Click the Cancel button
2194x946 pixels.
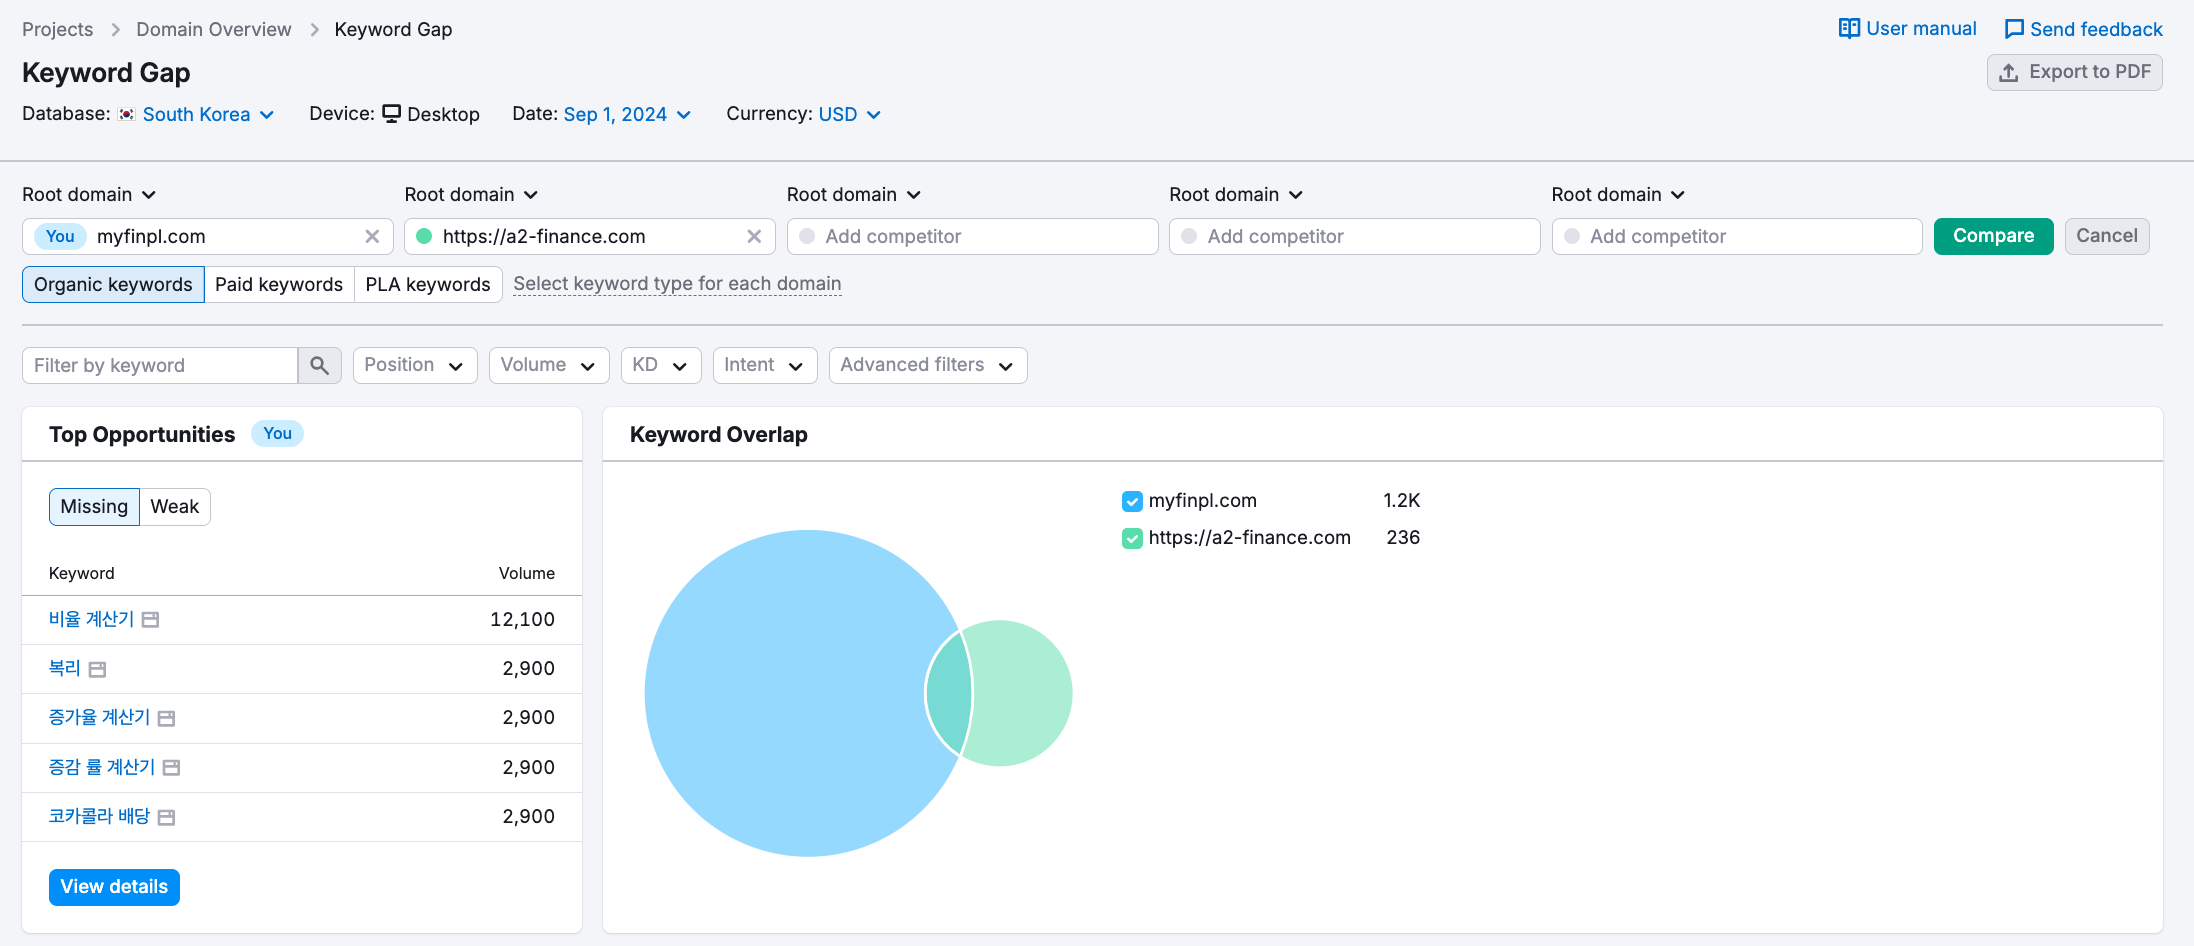[x=2107, y=237]
